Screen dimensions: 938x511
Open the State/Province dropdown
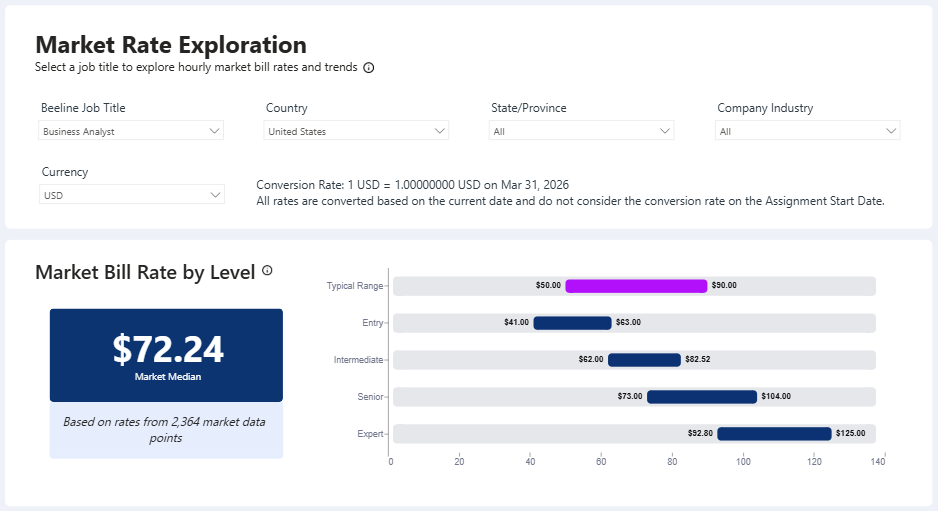click(581, 131)
